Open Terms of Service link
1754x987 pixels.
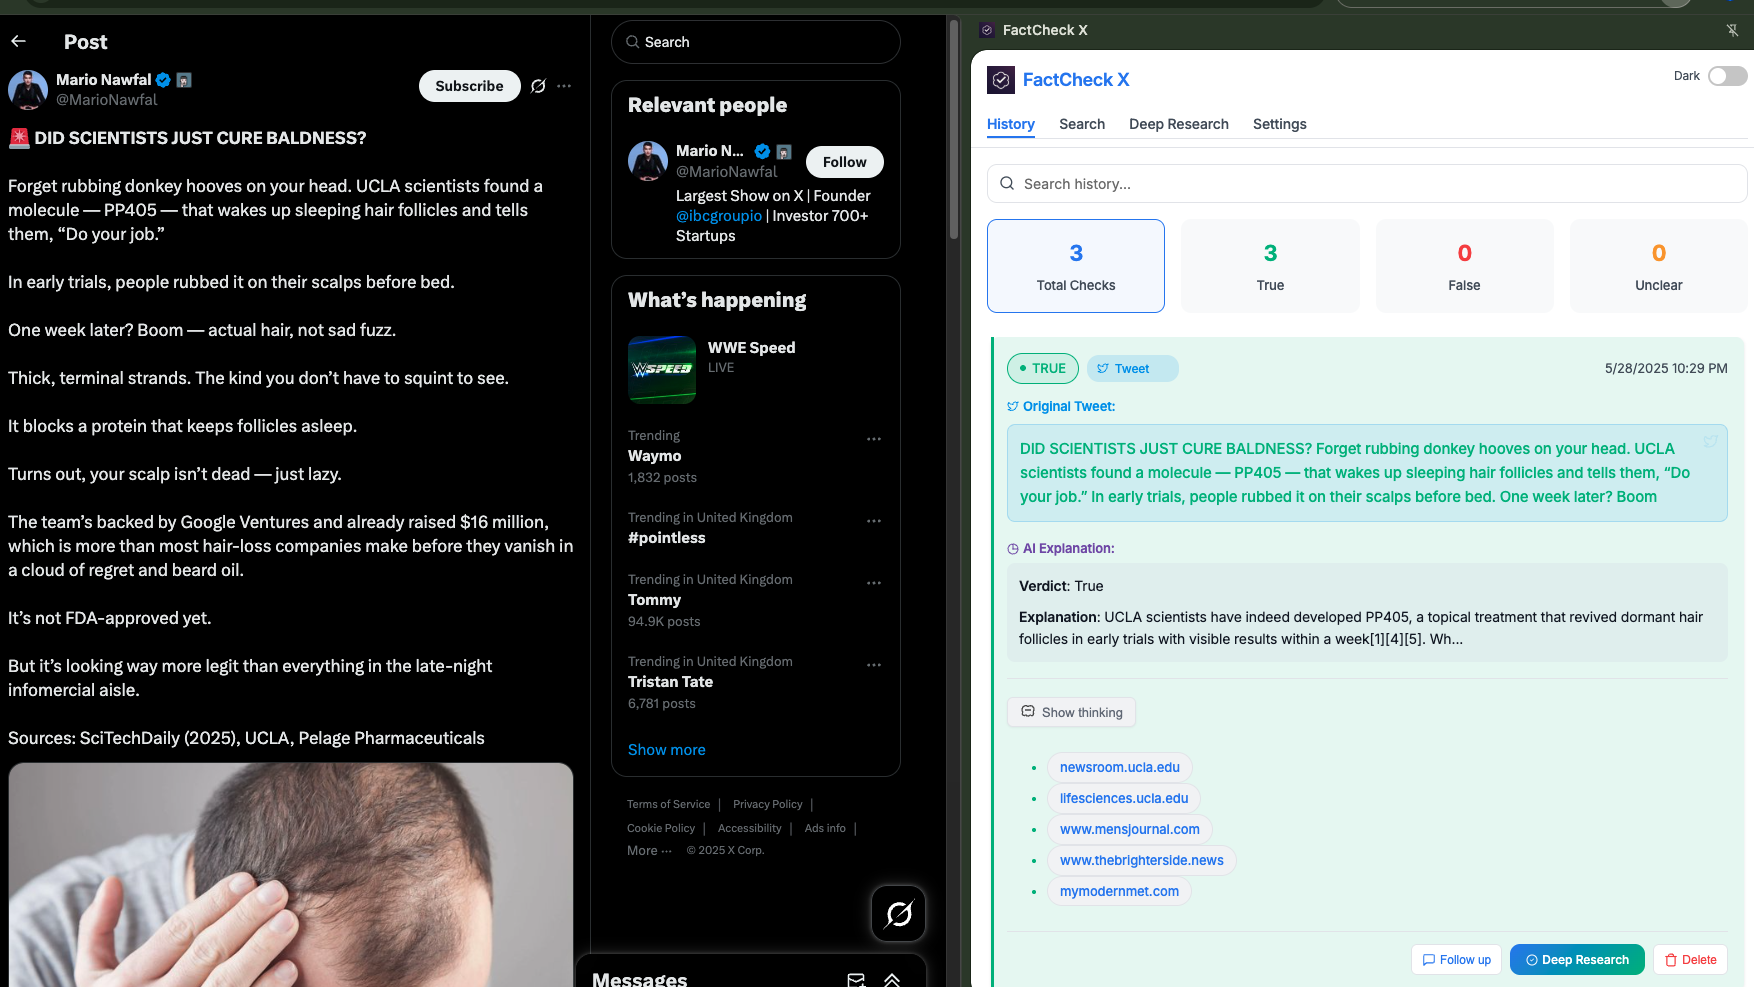click(668, 804)
